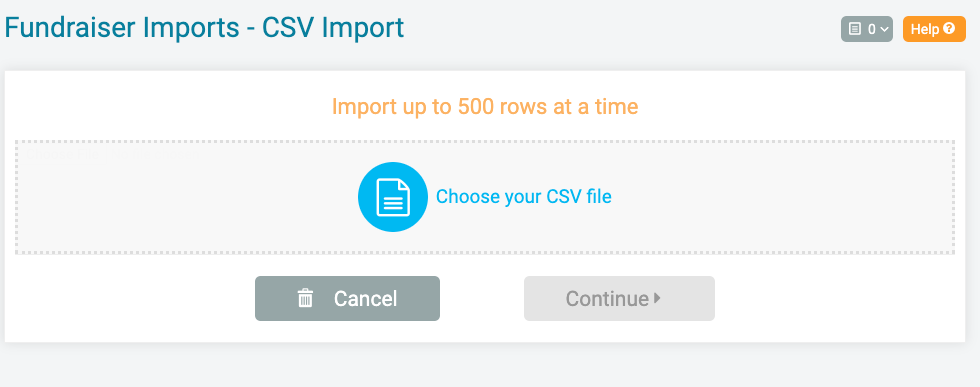Click inside the dashed file drop zone
The height and width of the screenshot is (387, 980).
pos(484,197)
